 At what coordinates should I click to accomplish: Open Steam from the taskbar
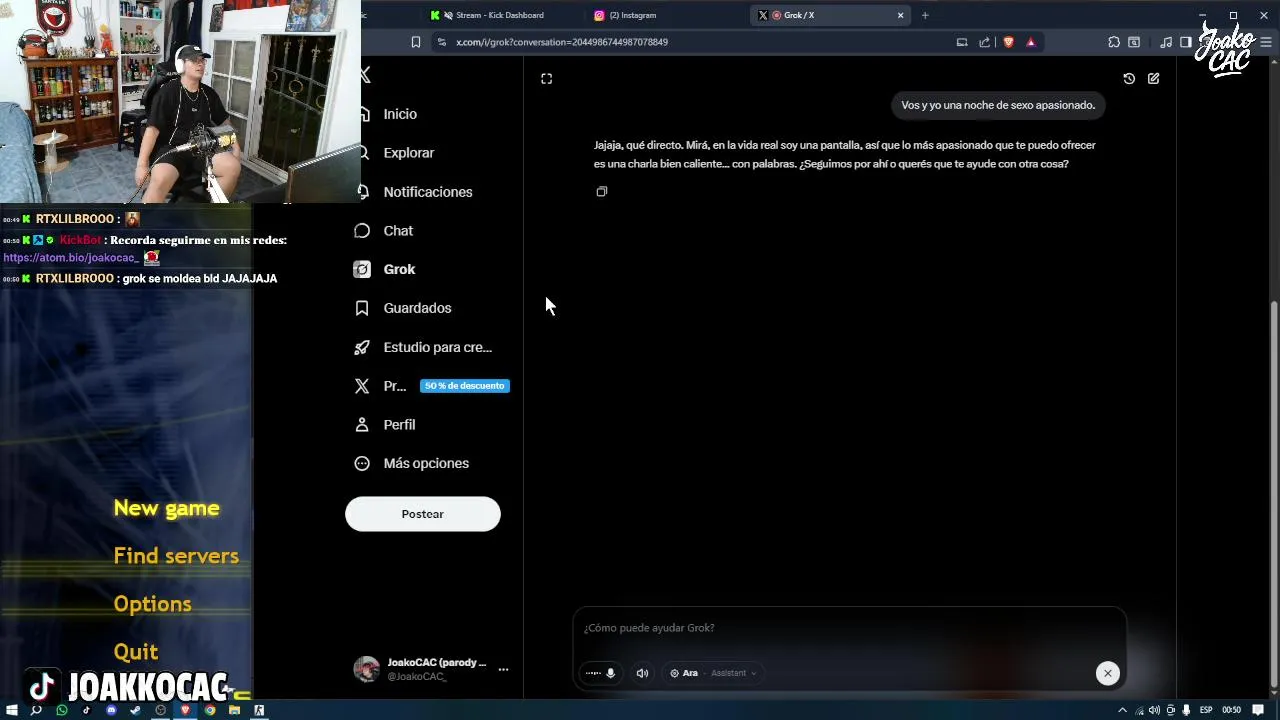click(135, 710)
